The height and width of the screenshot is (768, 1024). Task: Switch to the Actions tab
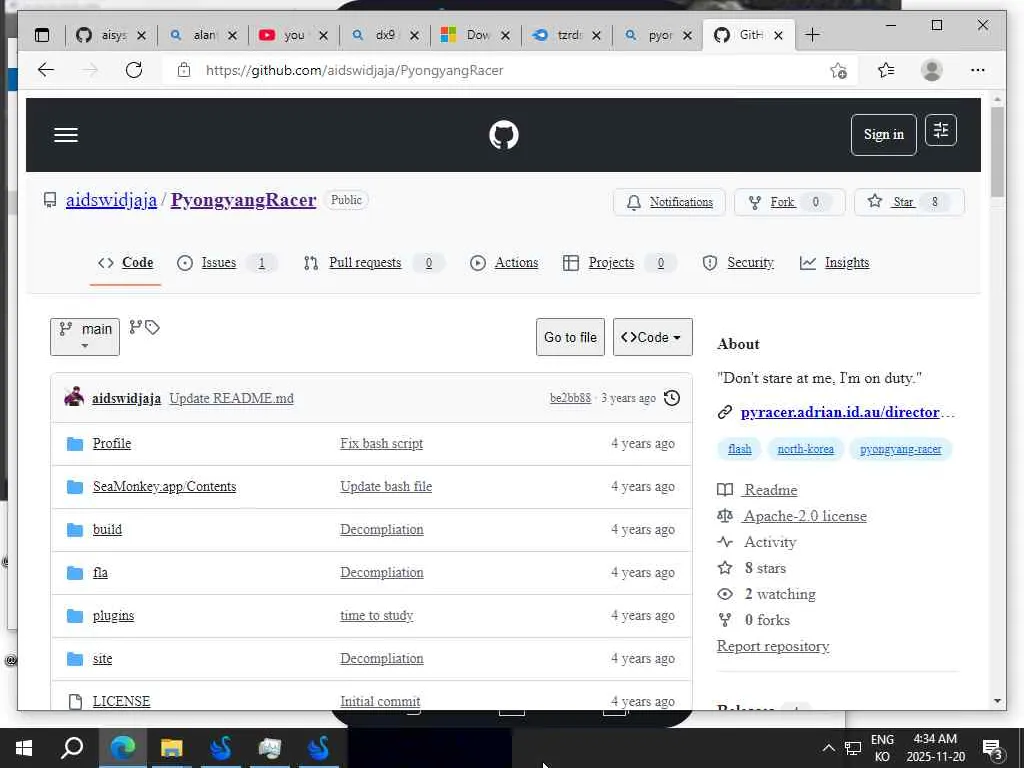(504, 263)
